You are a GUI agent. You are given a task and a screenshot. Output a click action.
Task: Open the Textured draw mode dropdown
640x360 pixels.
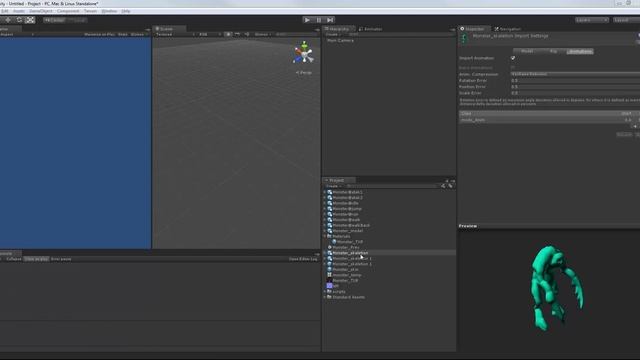point(175,34)
